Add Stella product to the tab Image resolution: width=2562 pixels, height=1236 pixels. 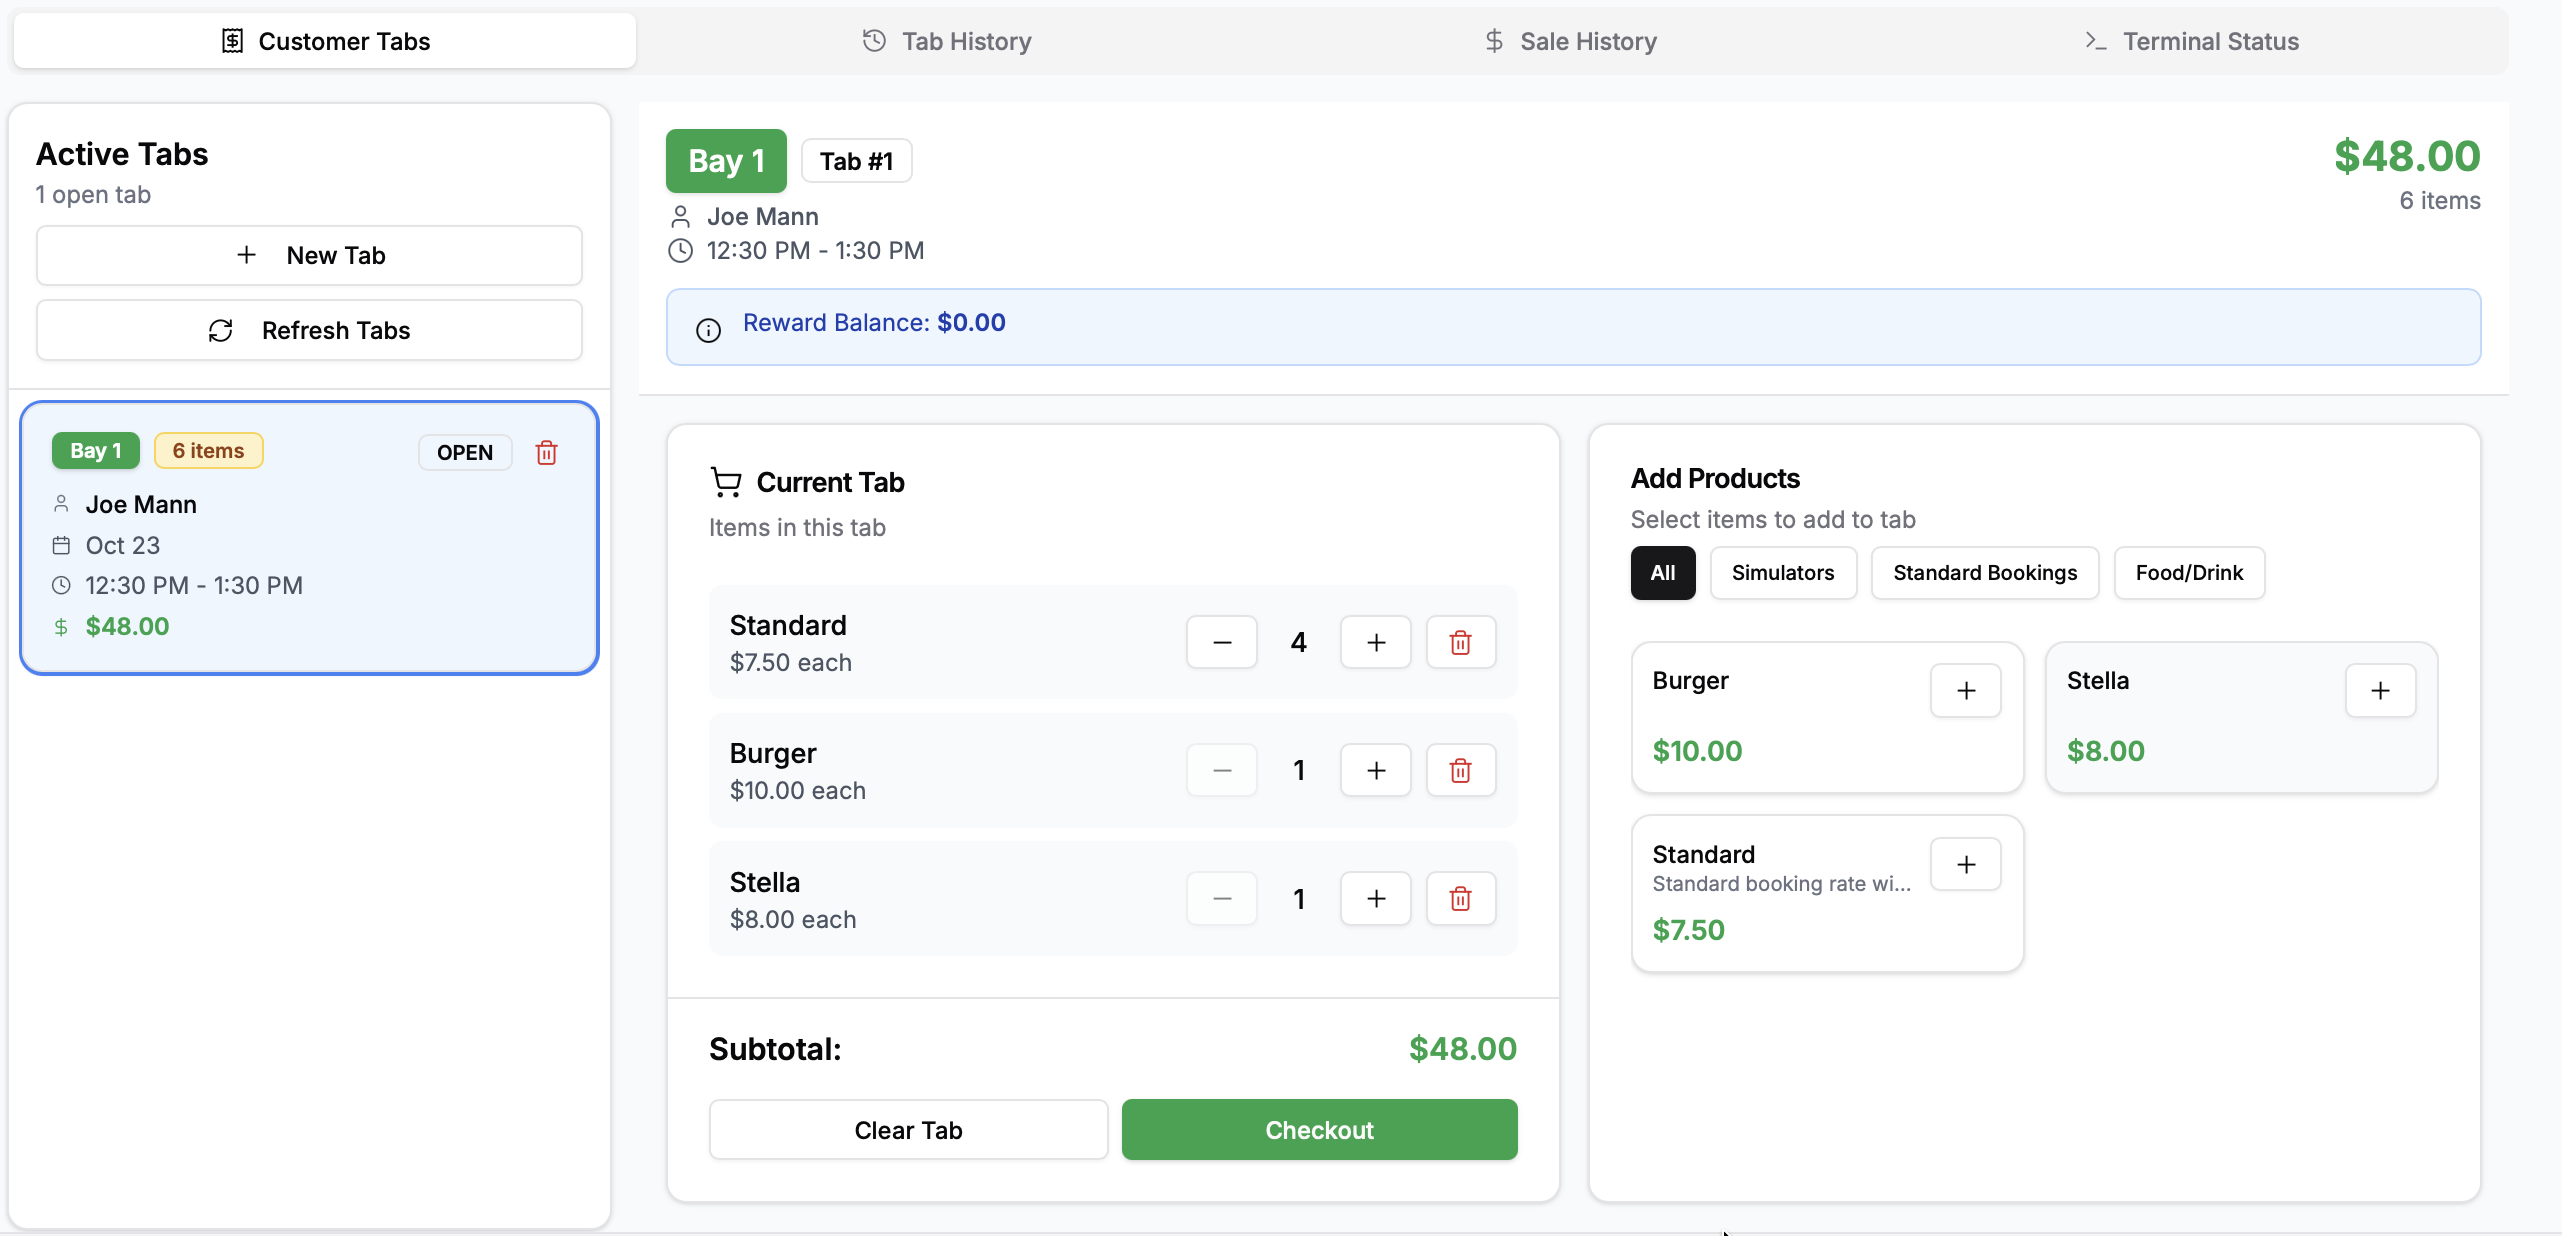[2380, 690]
